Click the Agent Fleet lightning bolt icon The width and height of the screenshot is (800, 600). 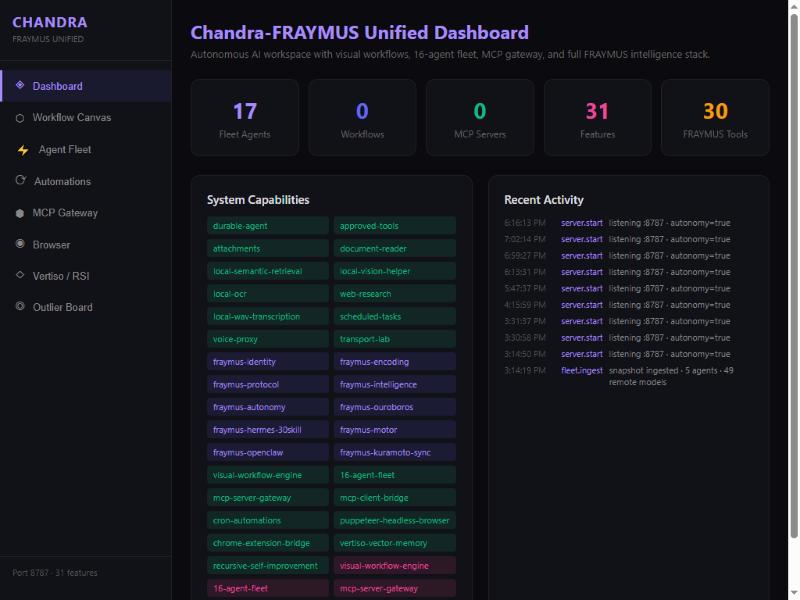[22, 150]
